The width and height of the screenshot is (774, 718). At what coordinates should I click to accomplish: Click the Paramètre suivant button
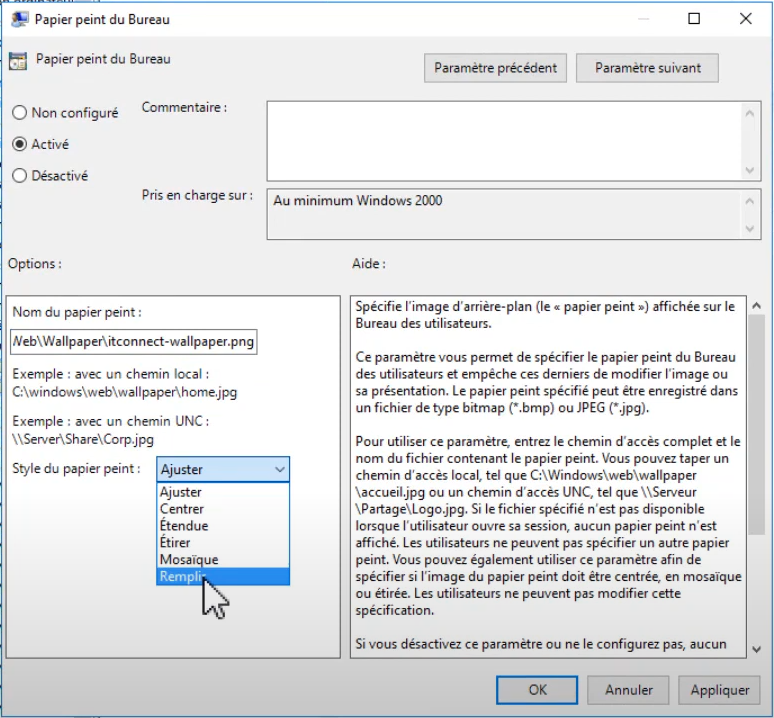click(647, 68)
